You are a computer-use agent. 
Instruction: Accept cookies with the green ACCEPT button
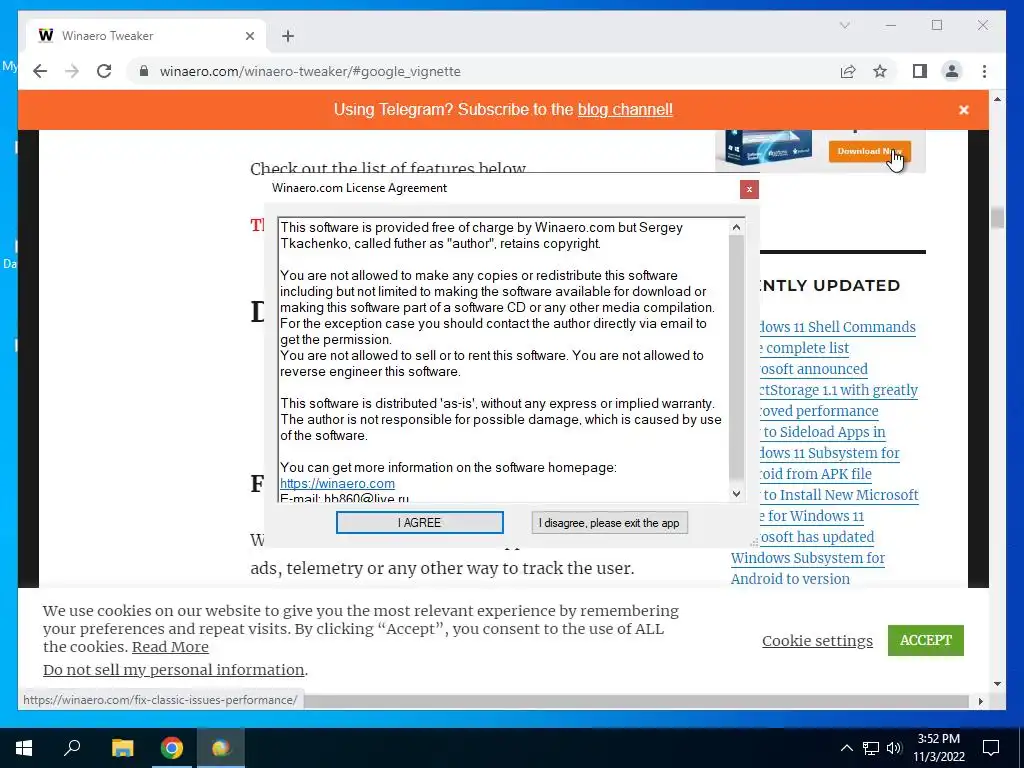pyautogui.click(x=925, y=640)
